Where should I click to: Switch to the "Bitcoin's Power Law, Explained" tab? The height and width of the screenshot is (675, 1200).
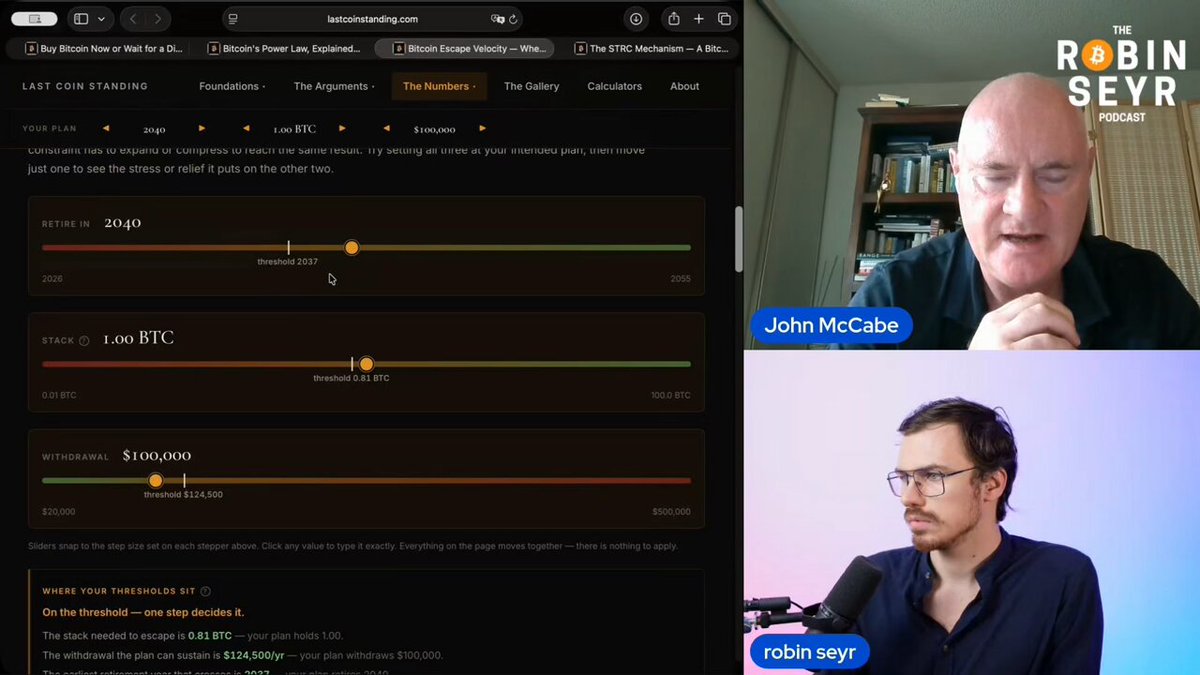(284, 48)
